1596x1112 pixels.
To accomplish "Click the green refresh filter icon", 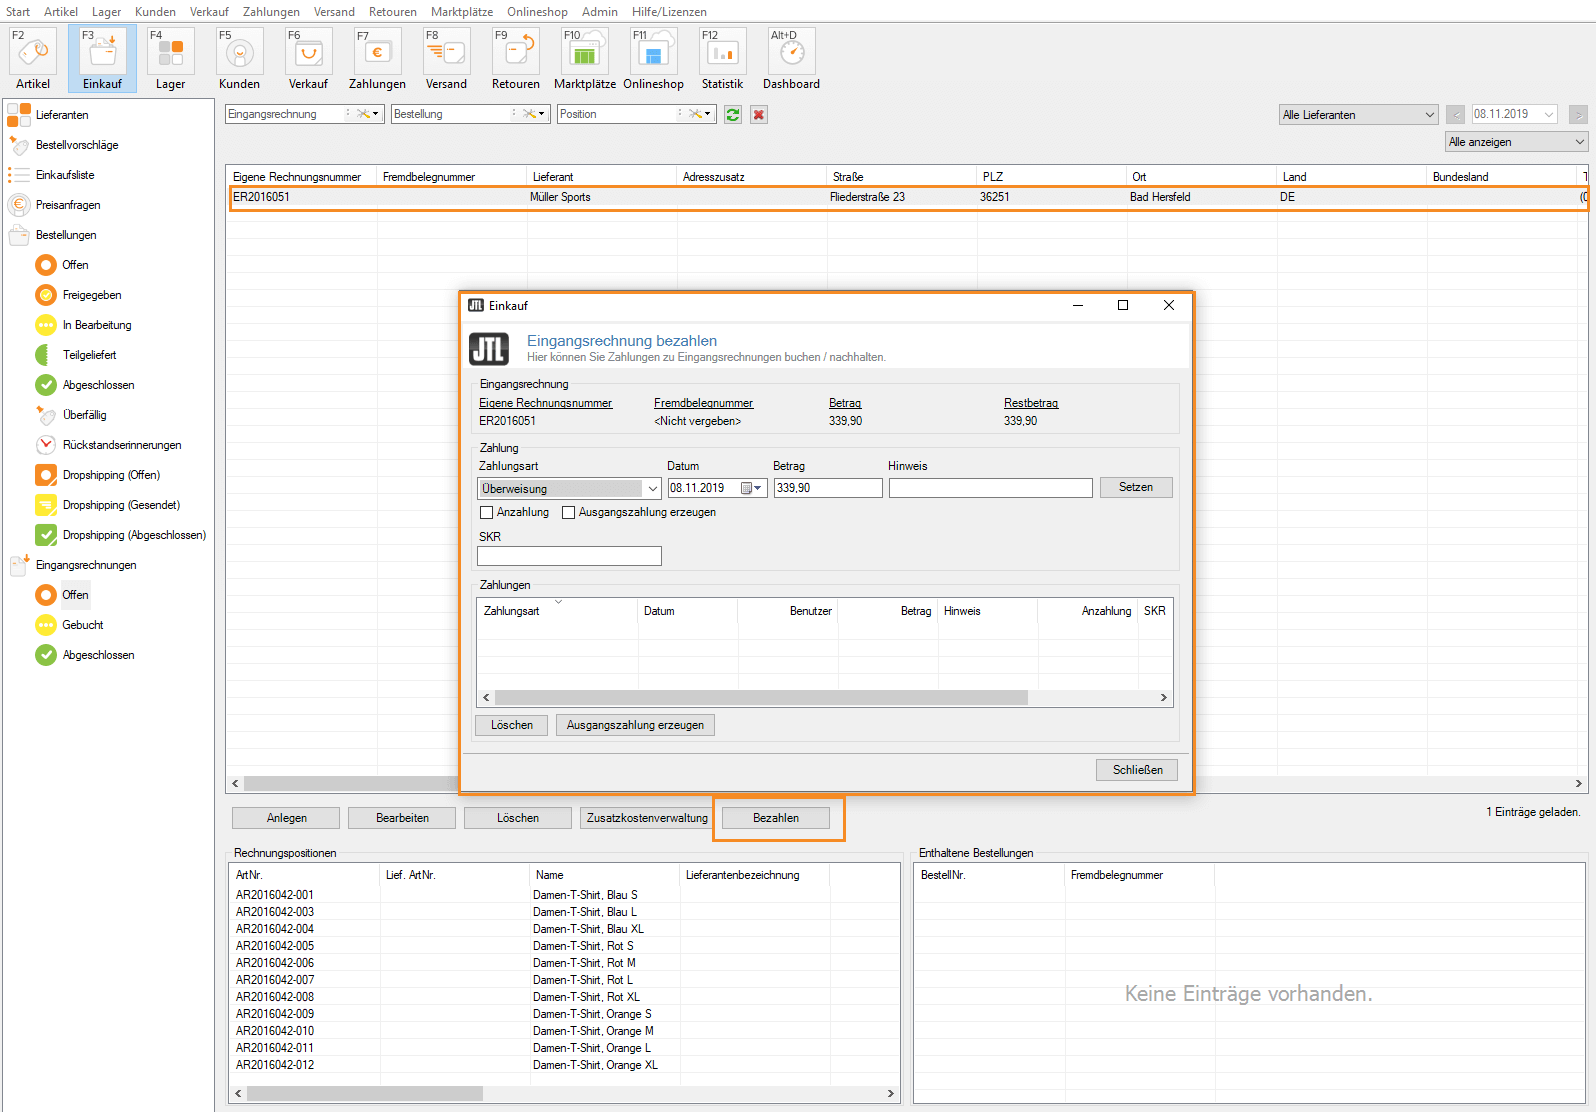I will [x=733, y=115].
